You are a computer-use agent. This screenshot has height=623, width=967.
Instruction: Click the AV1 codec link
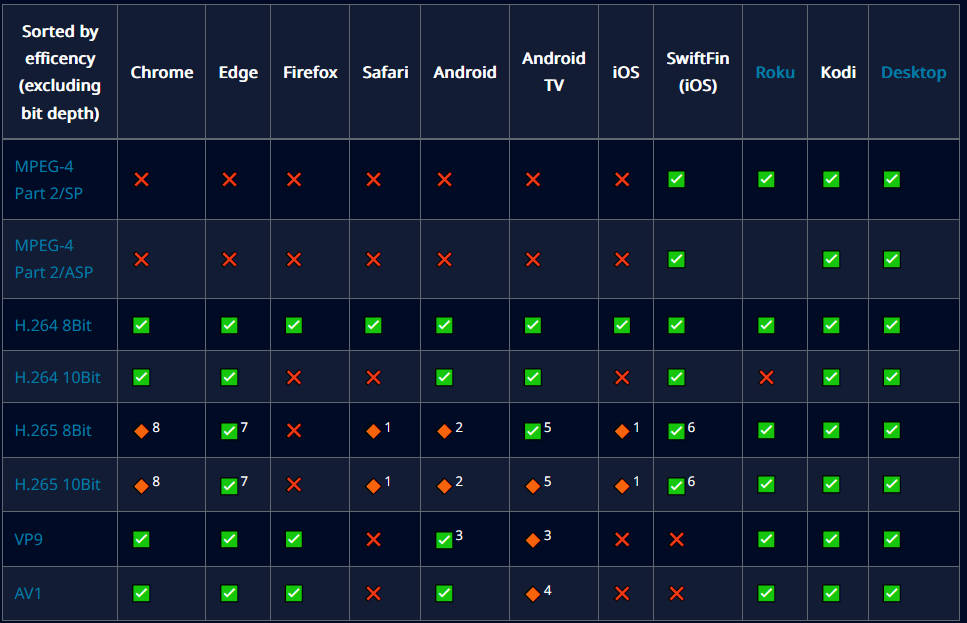pos(28,592)
